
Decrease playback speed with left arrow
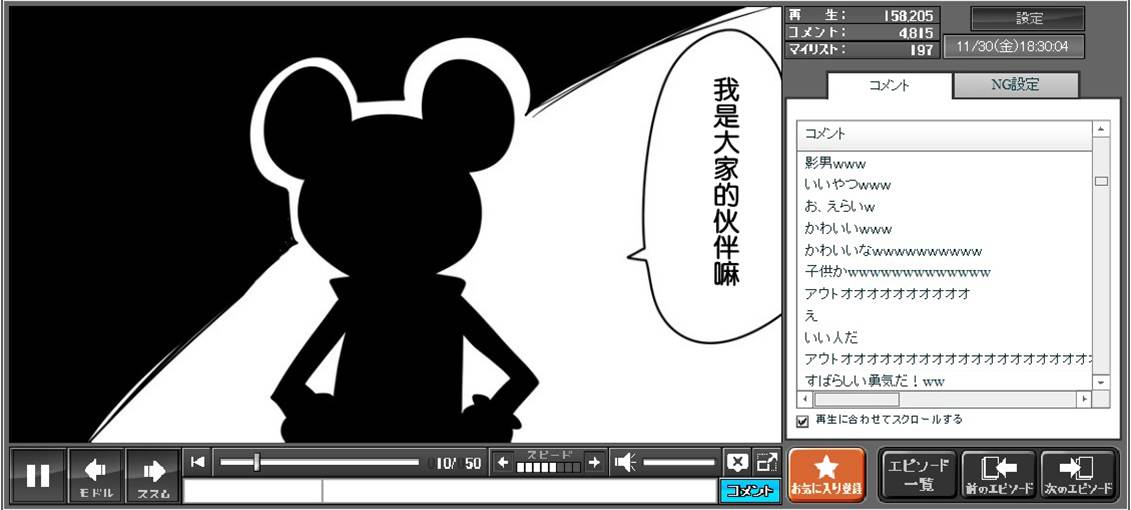pyautogui.click(x=503, y=462)
